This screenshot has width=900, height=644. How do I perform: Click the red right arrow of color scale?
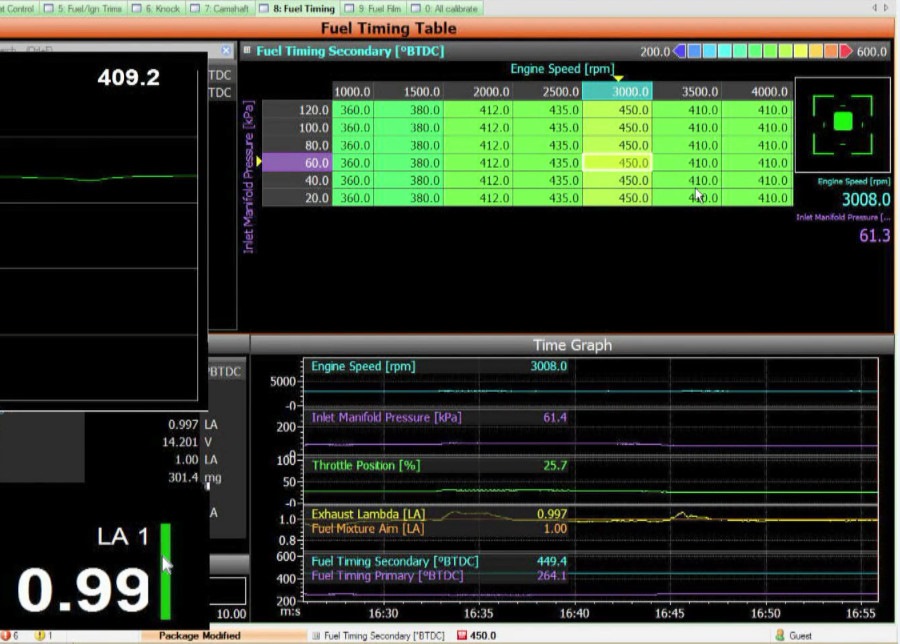(845, 52)
